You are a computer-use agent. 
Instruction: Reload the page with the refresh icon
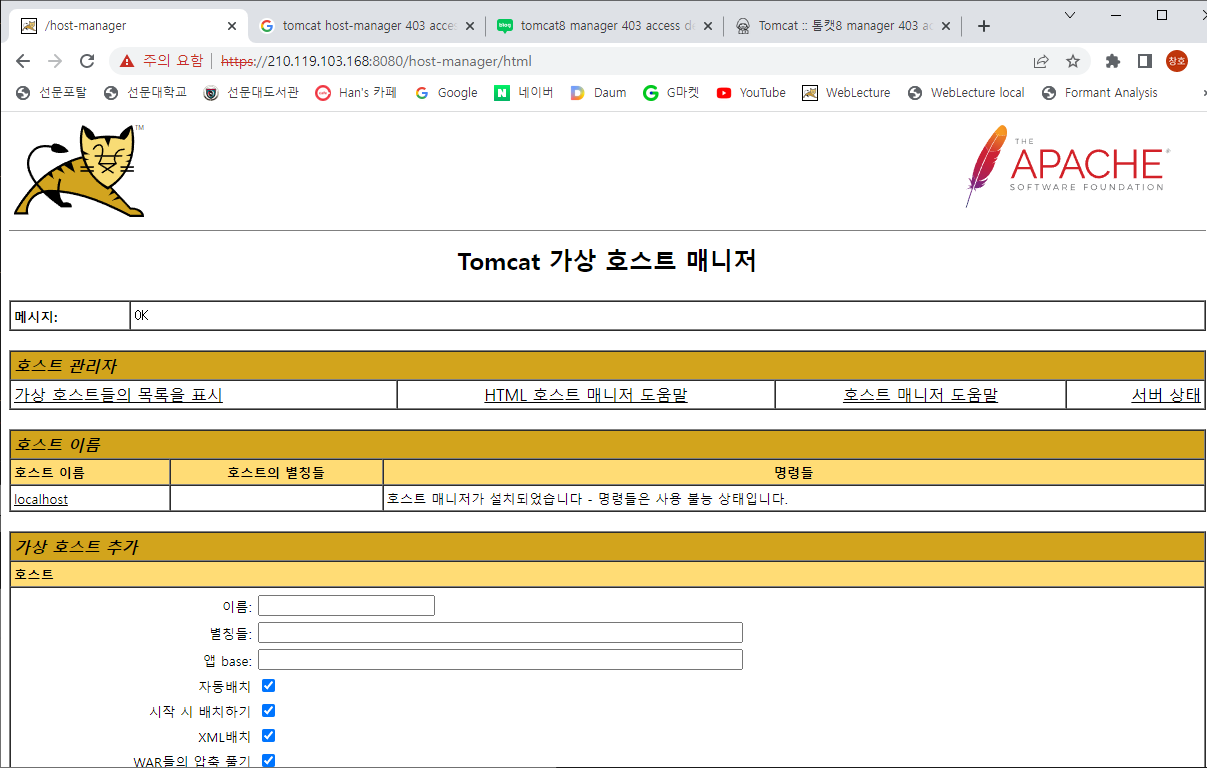[86, 61]
